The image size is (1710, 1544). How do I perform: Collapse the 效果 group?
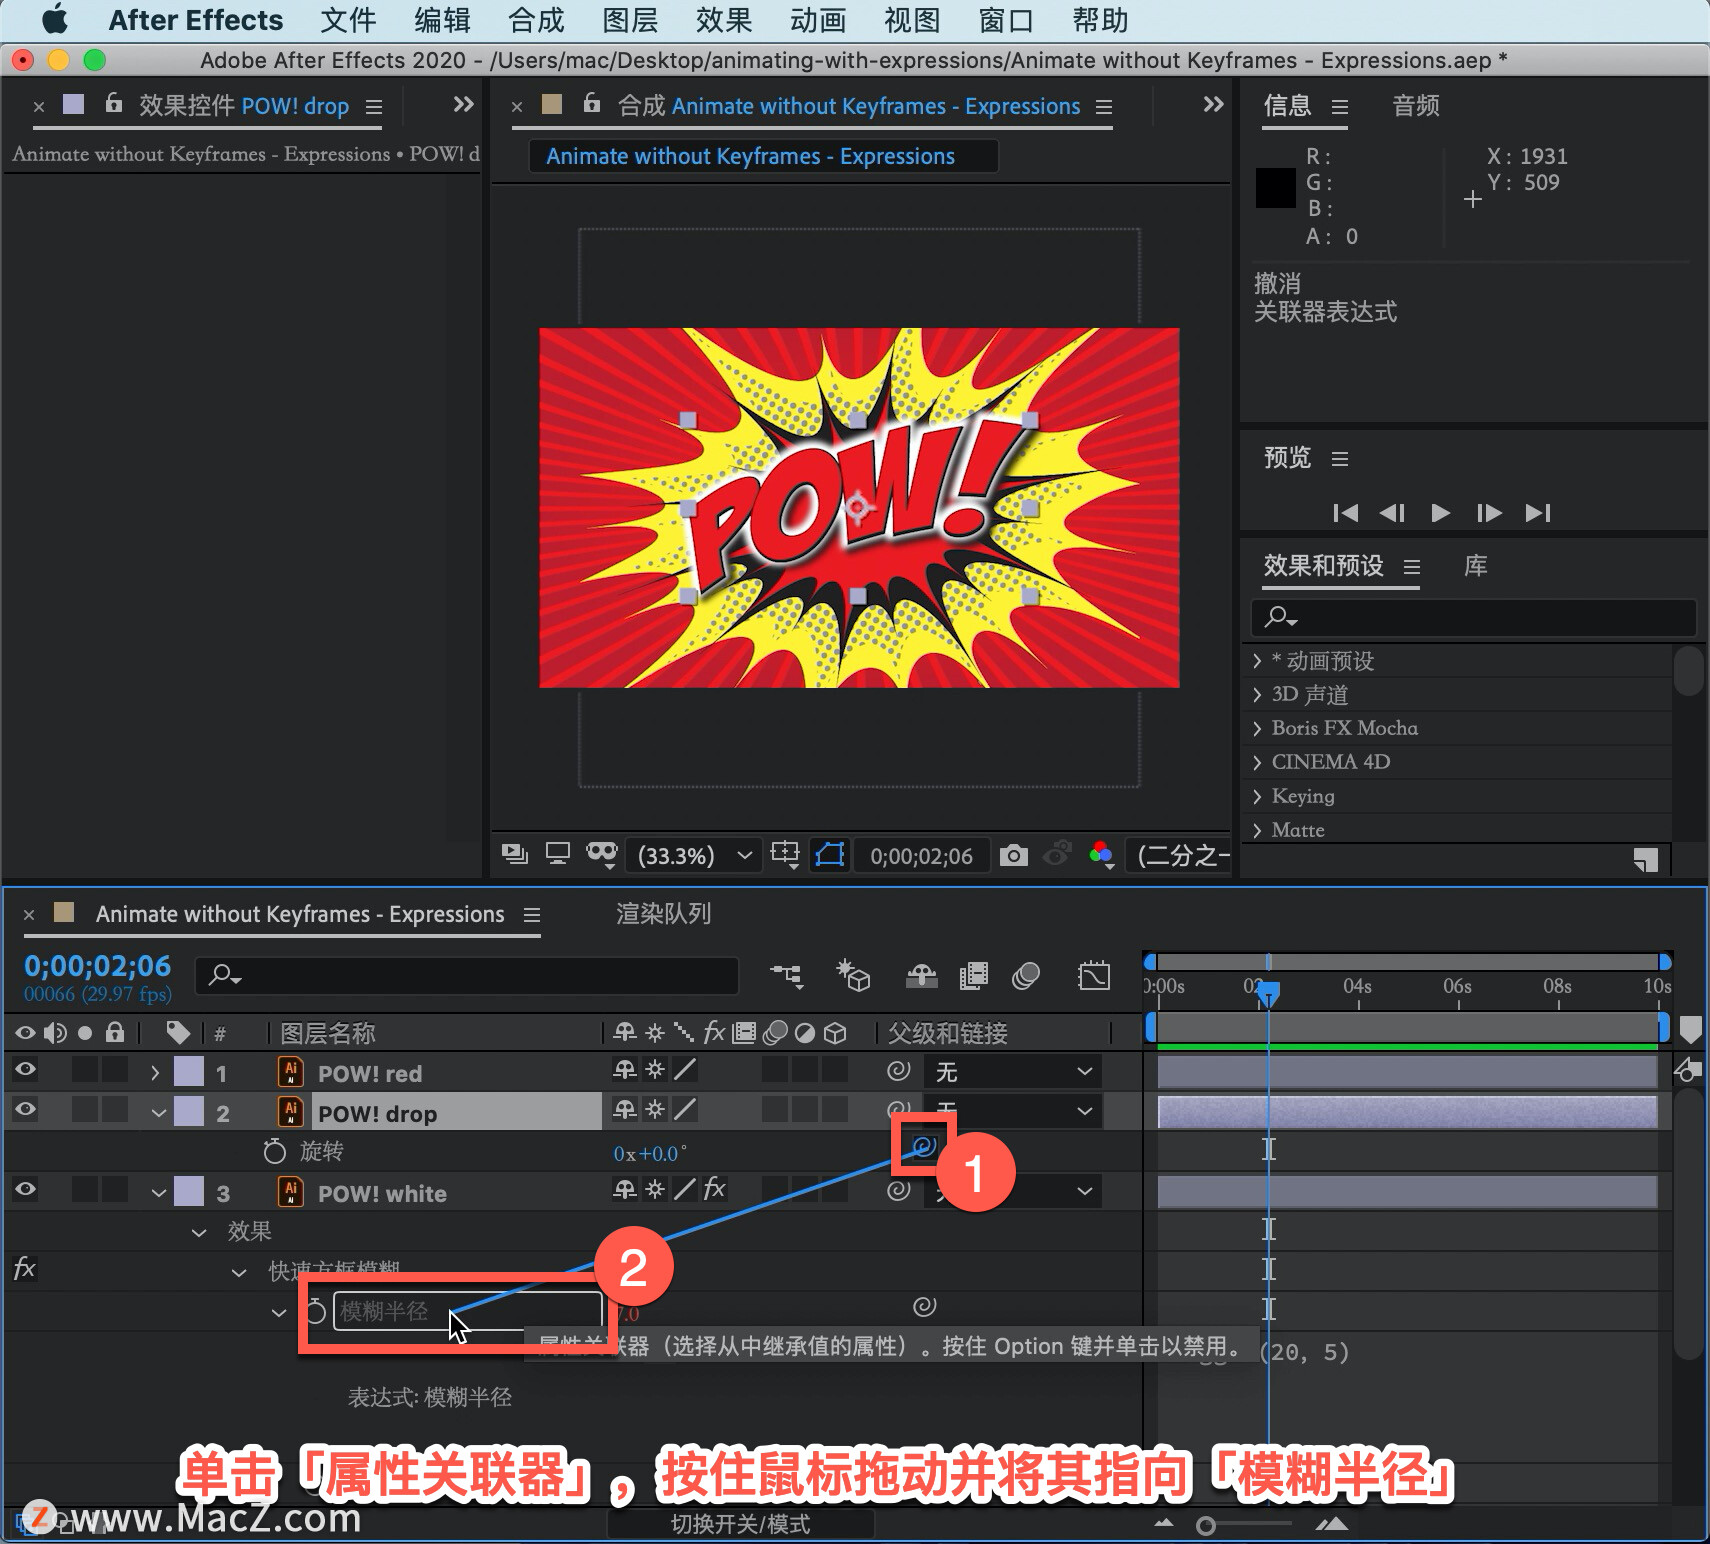point(199,1232)
